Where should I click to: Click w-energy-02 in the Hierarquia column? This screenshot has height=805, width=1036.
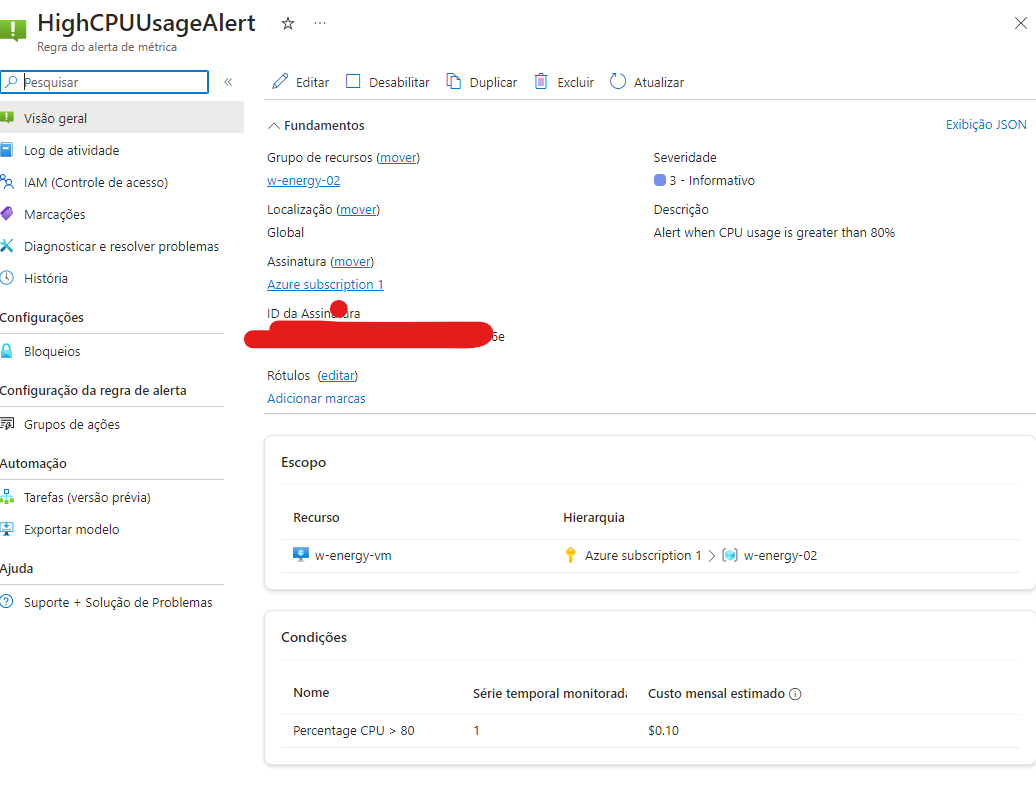(780, 556)
